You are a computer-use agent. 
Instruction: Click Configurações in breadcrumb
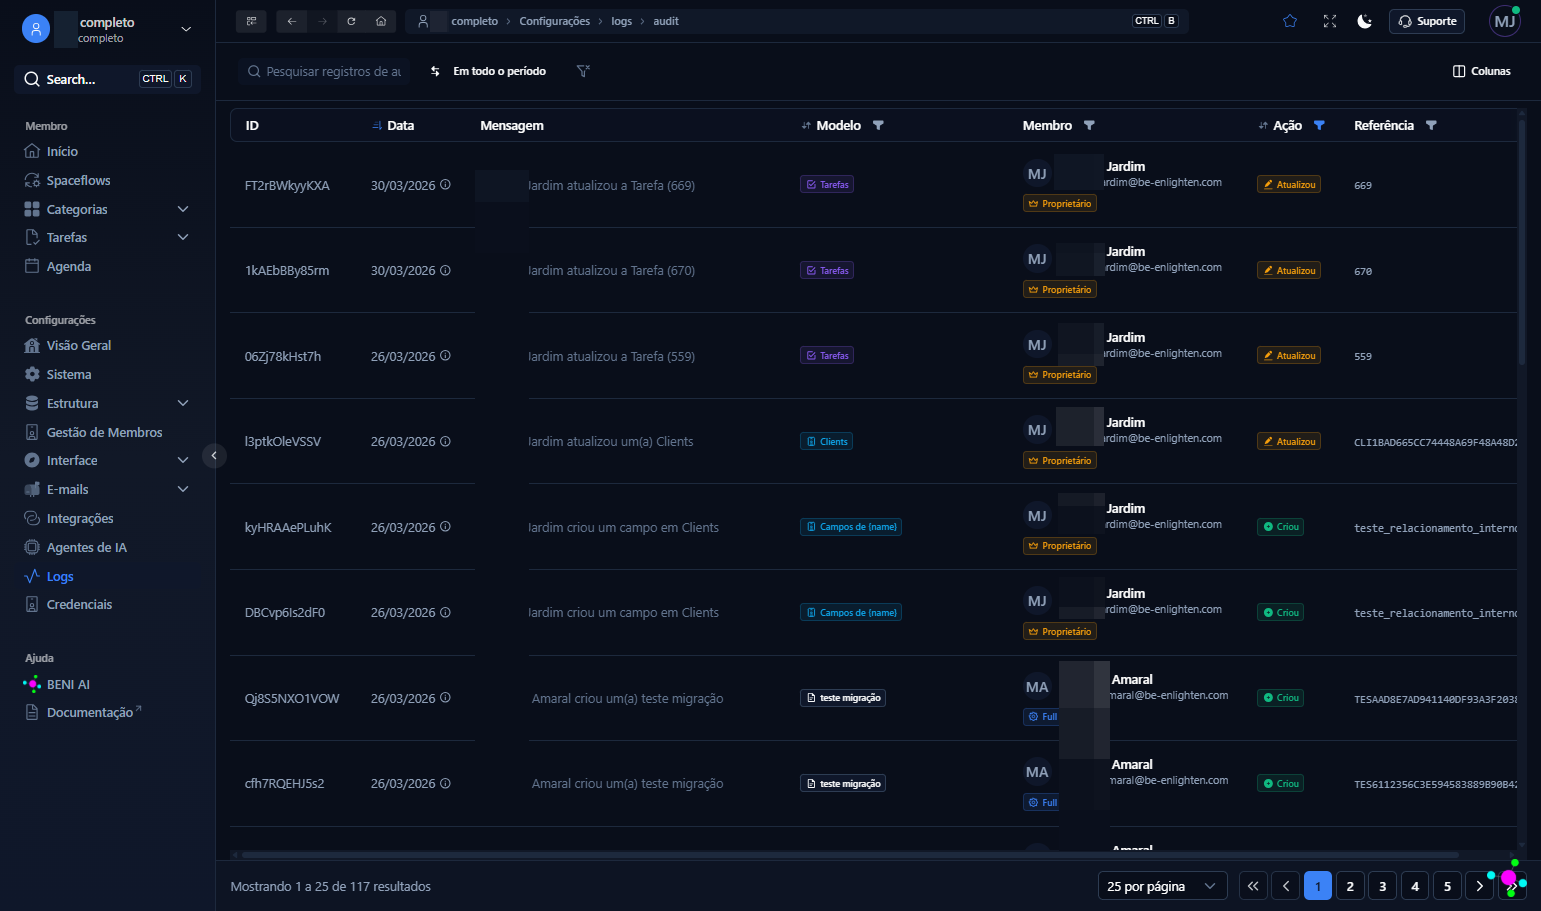tap(554, 21)
